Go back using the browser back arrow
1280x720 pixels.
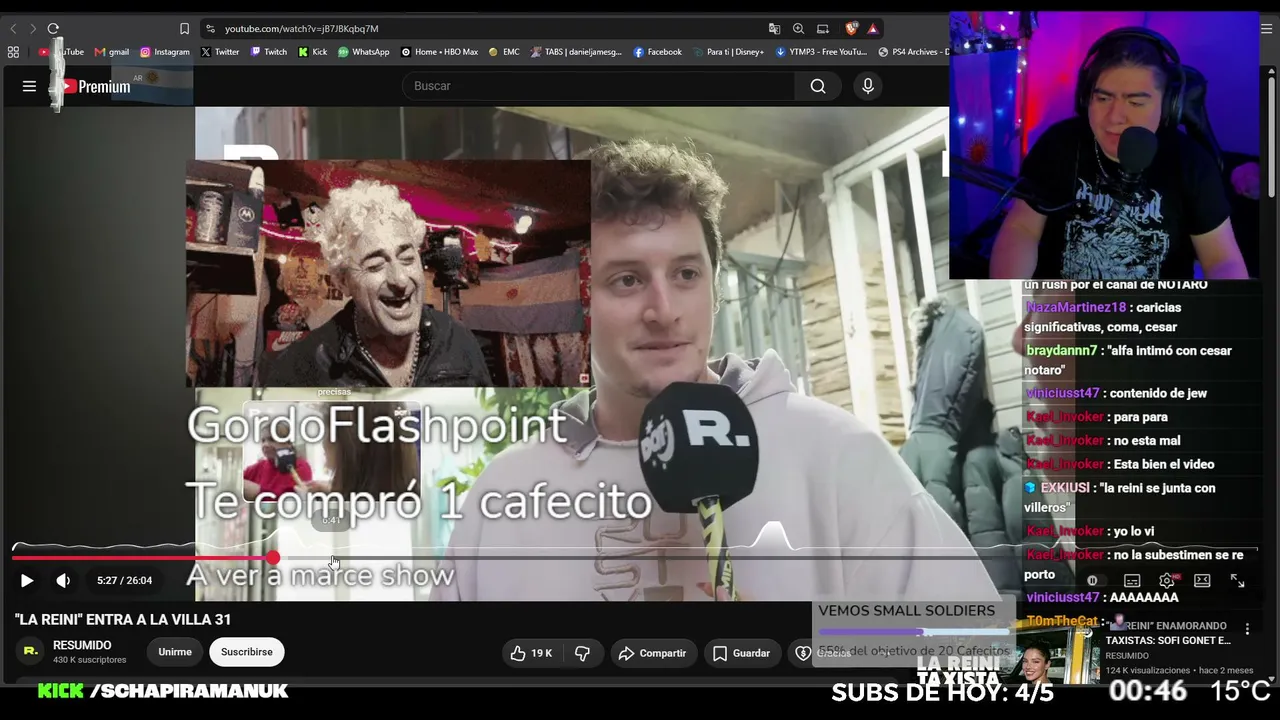tap(13, 29)
